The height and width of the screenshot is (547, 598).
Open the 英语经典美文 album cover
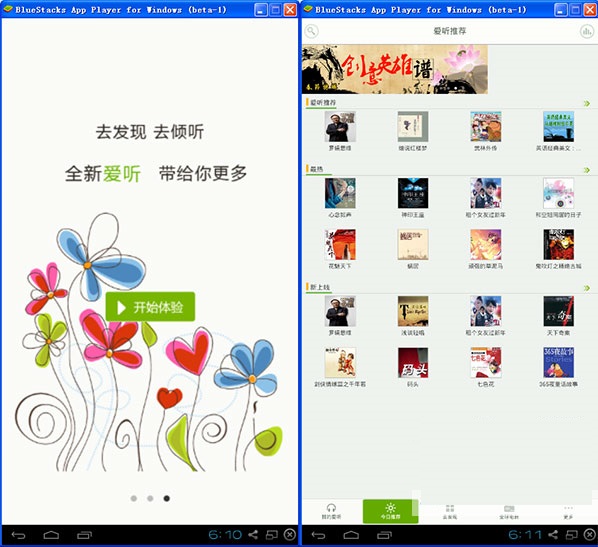[558, 127]
